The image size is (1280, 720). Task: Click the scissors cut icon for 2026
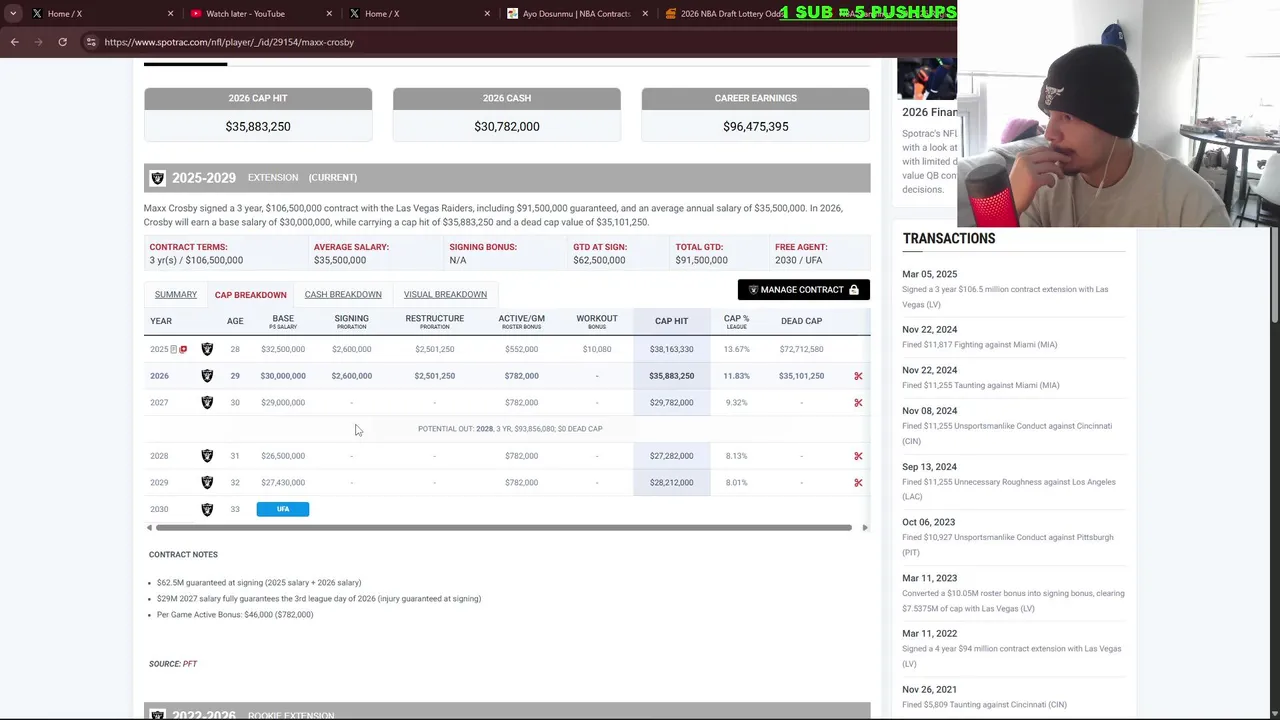click(x=858, y=376)
